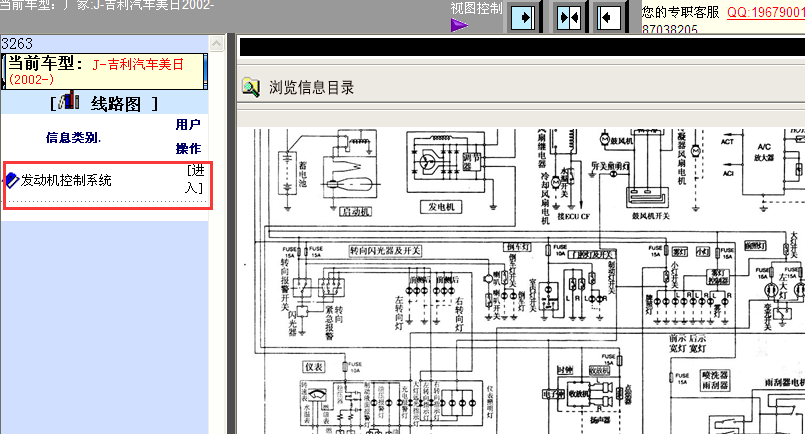
Task: Click the 3263 number at top left
Action: (x=16, y=44)
